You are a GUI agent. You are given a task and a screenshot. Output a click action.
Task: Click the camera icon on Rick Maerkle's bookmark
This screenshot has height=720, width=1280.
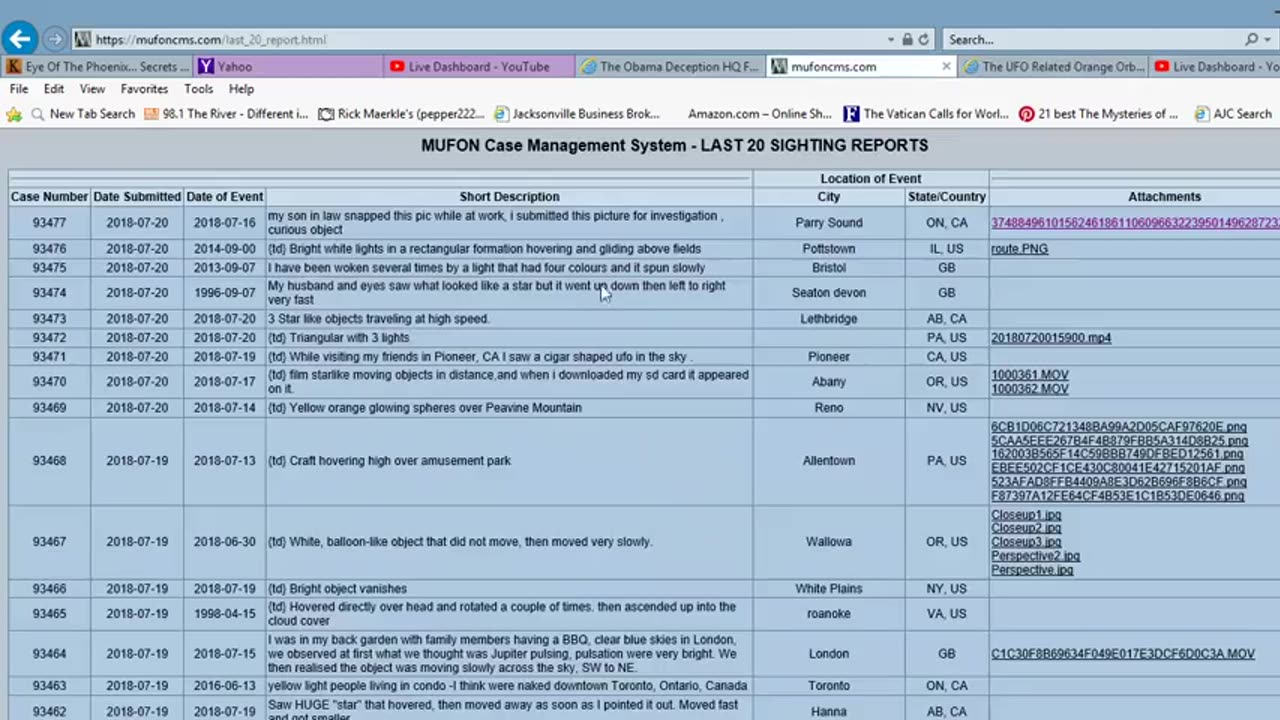pos(326,114)
